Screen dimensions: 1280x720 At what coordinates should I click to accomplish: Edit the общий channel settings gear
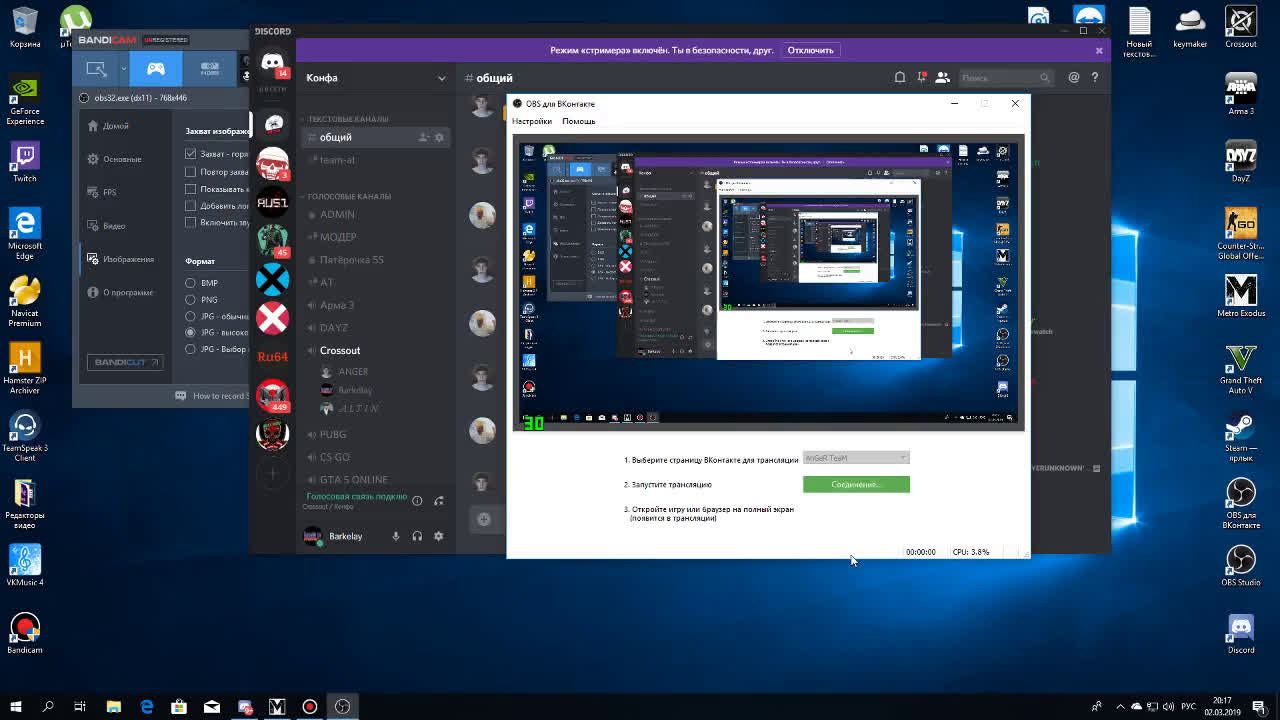click(x=439, y=137)
